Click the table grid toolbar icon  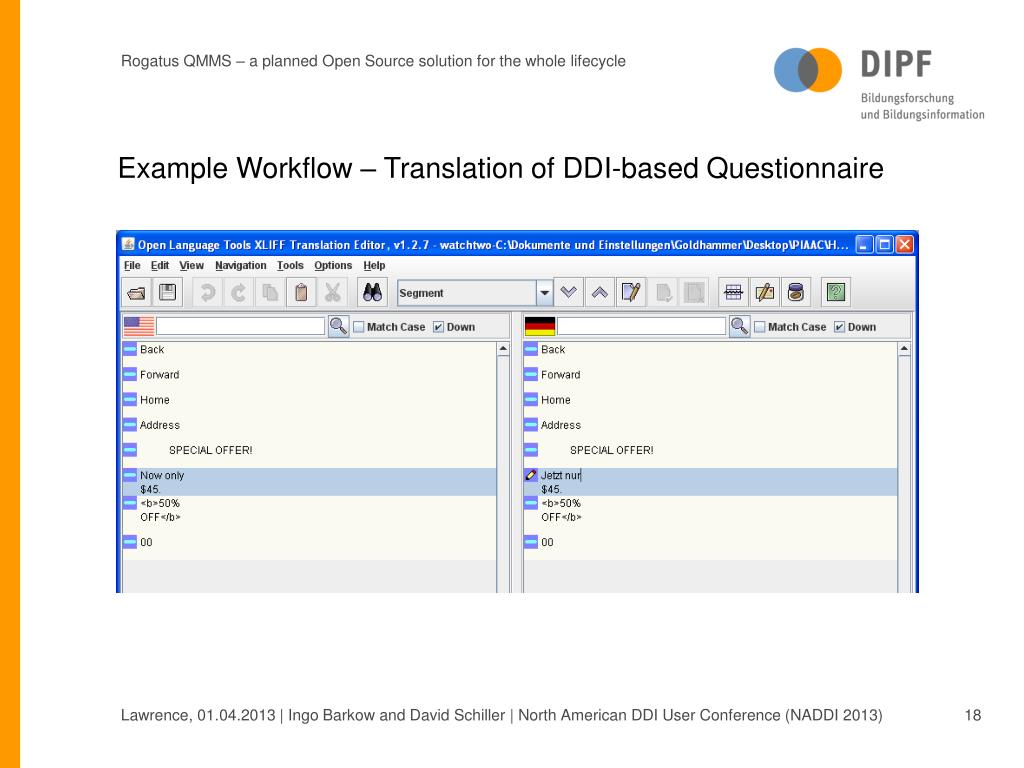pos(733,293)
